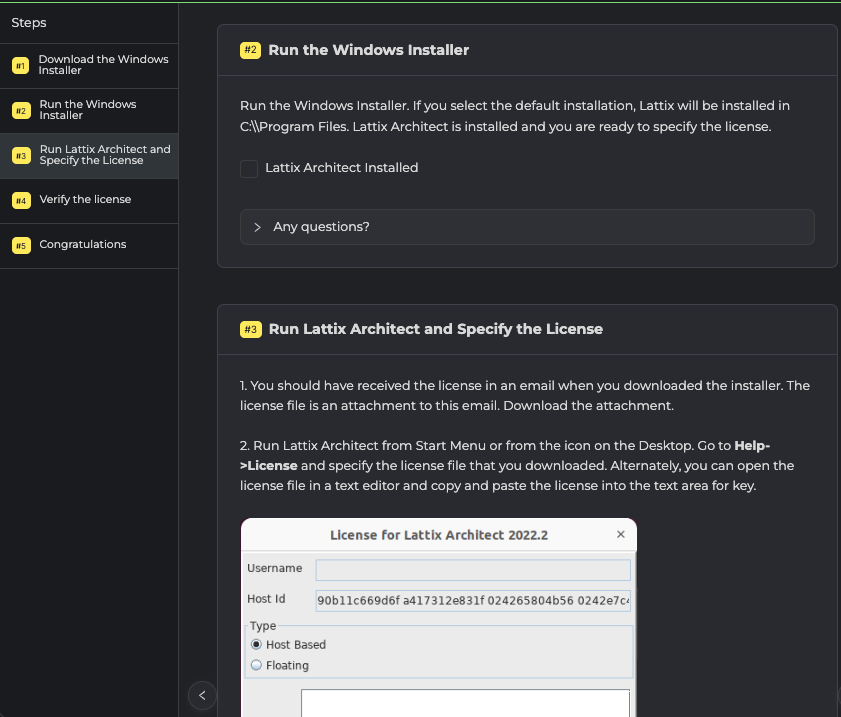Click the bold Help->License text

click(505, 455)
